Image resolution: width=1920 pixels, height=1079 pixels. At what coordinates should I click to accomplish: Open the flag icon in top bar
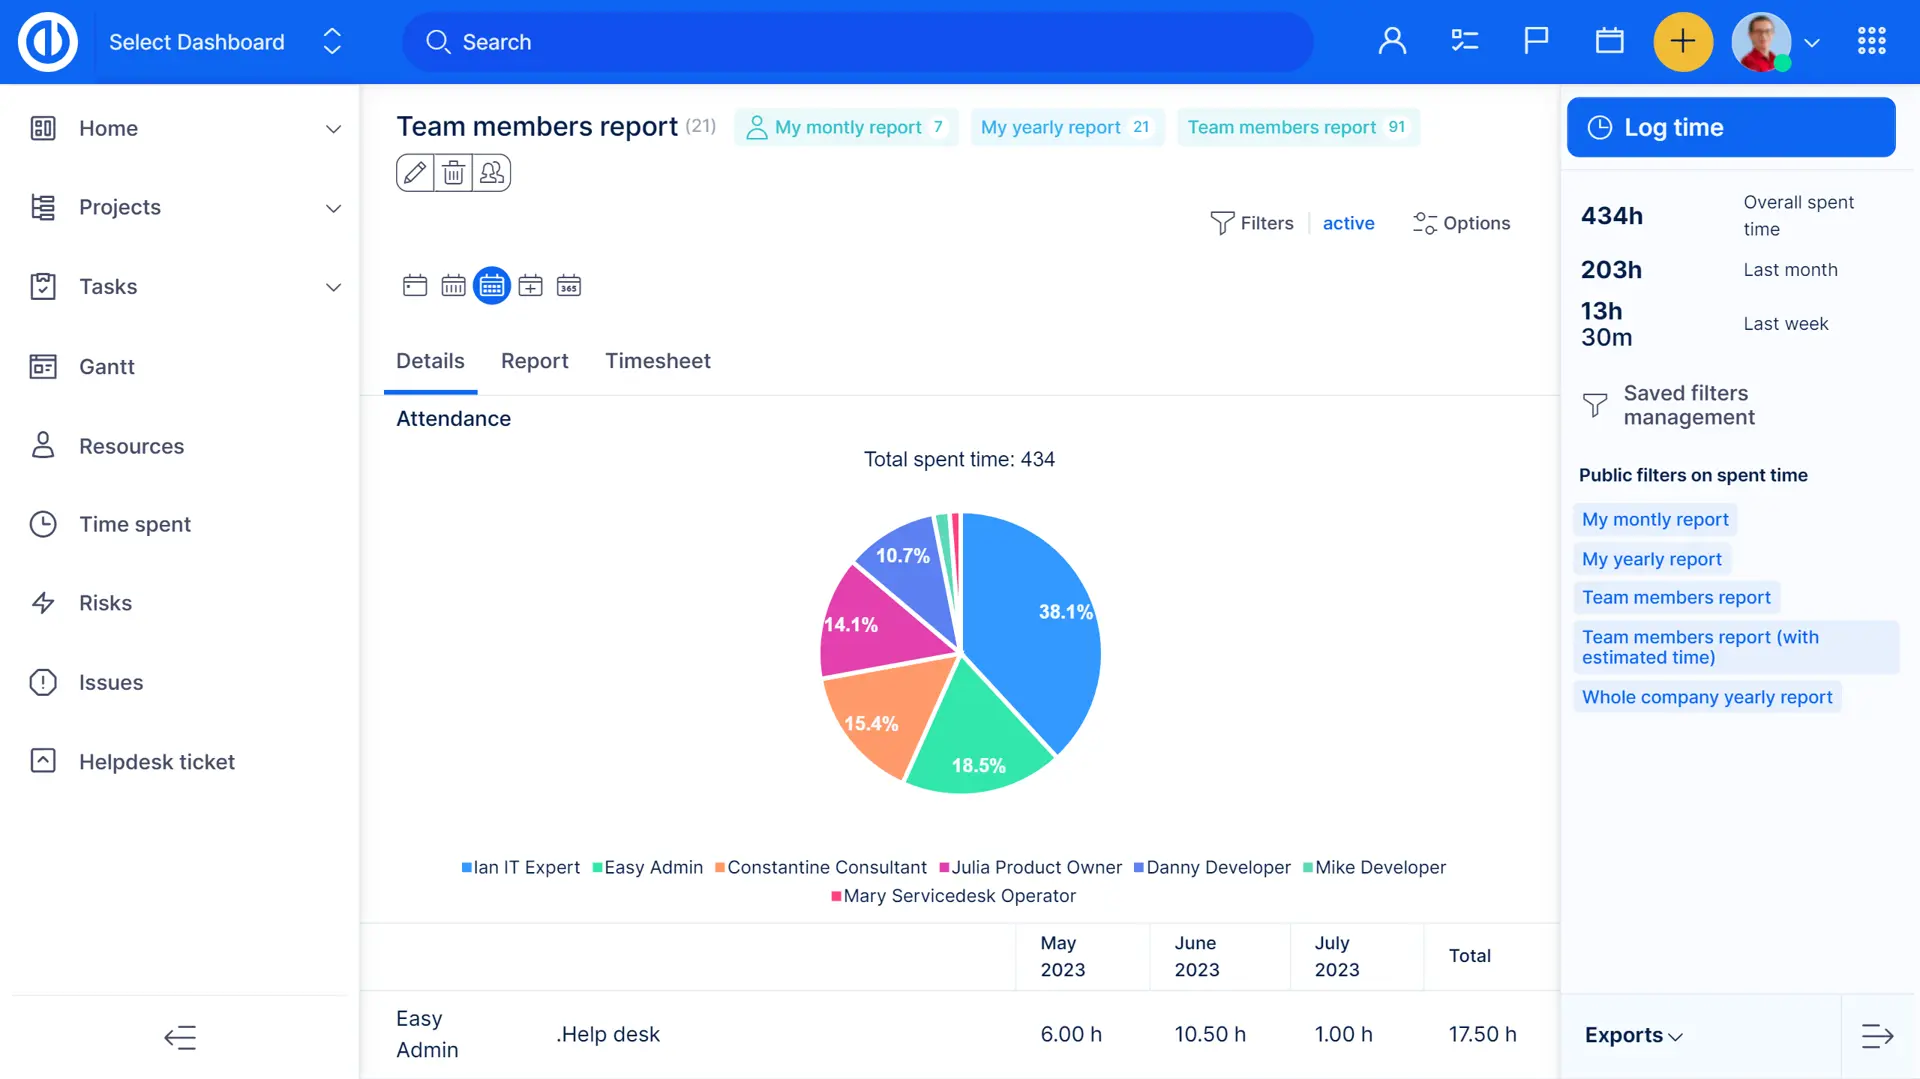coord(1536,41)
